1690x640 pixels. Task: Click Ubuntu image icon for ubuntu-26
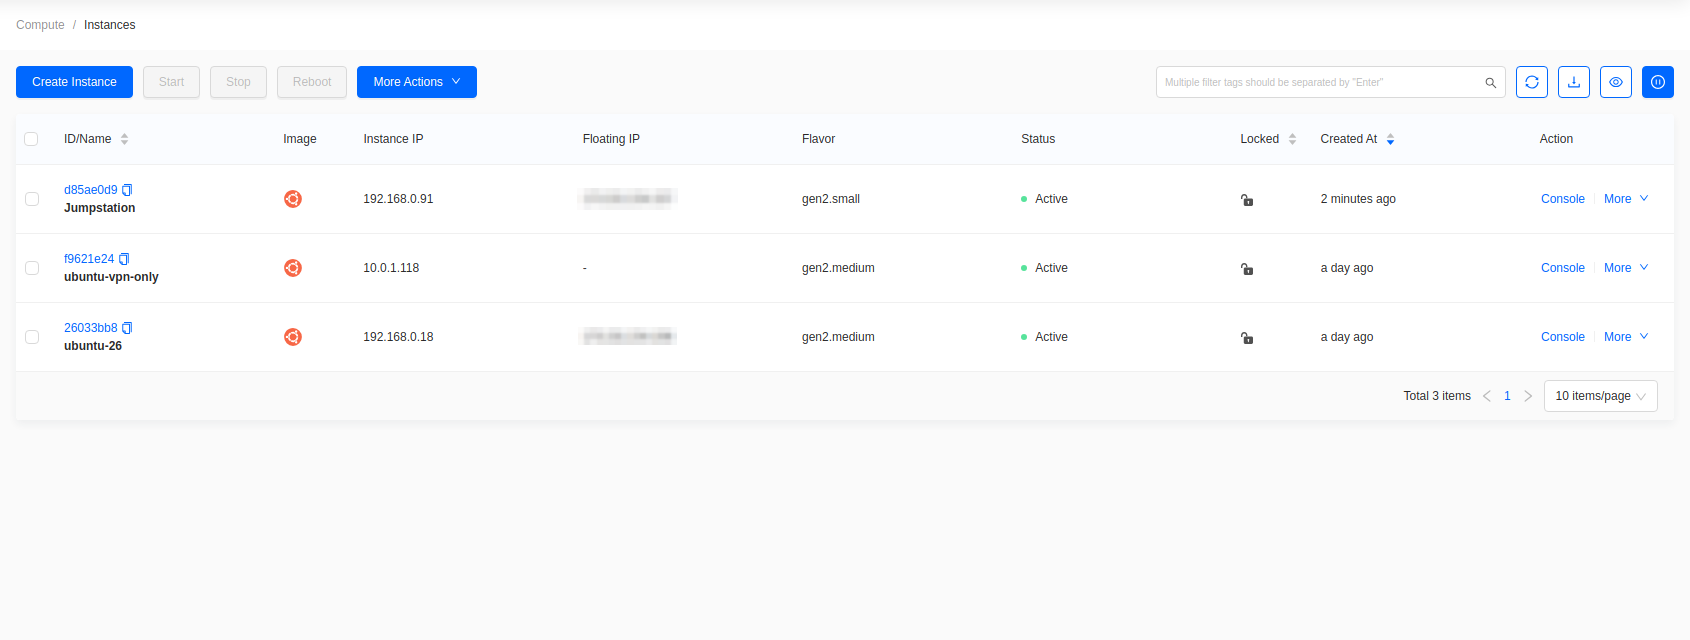[x=293, y=337]
